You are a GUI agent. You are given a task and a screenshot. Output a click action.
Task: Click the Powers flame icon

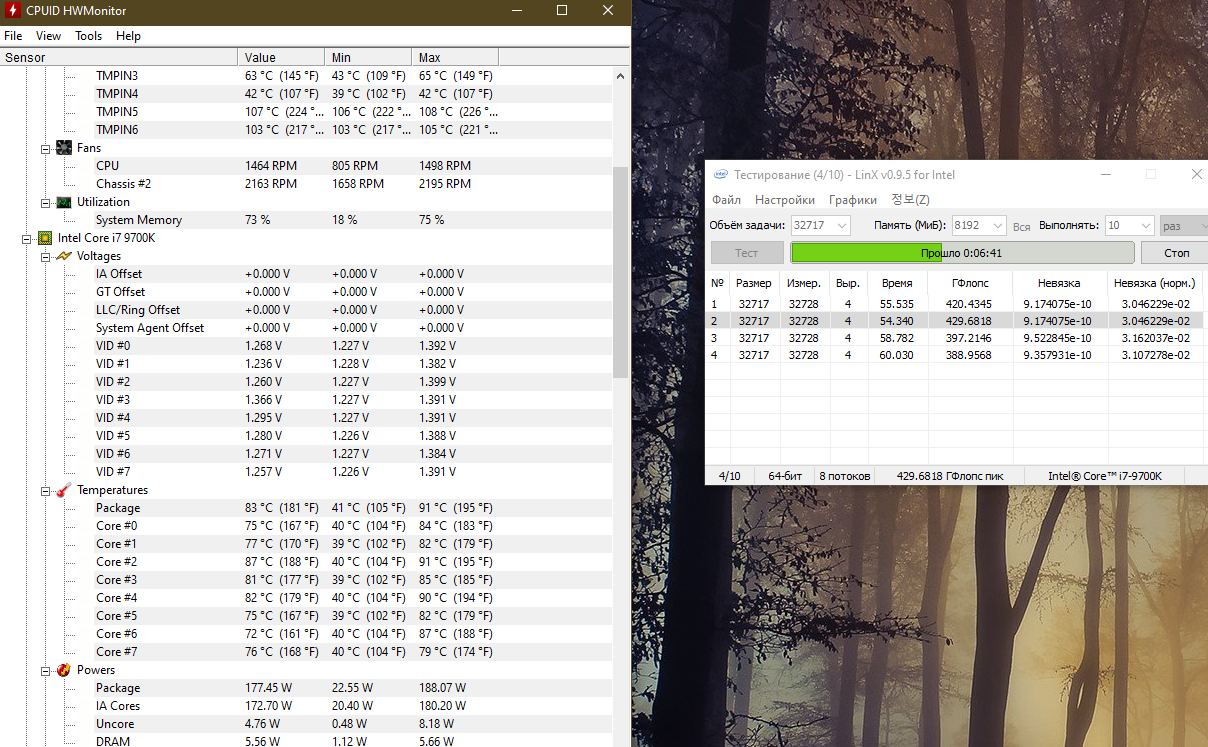pos(64,670)
